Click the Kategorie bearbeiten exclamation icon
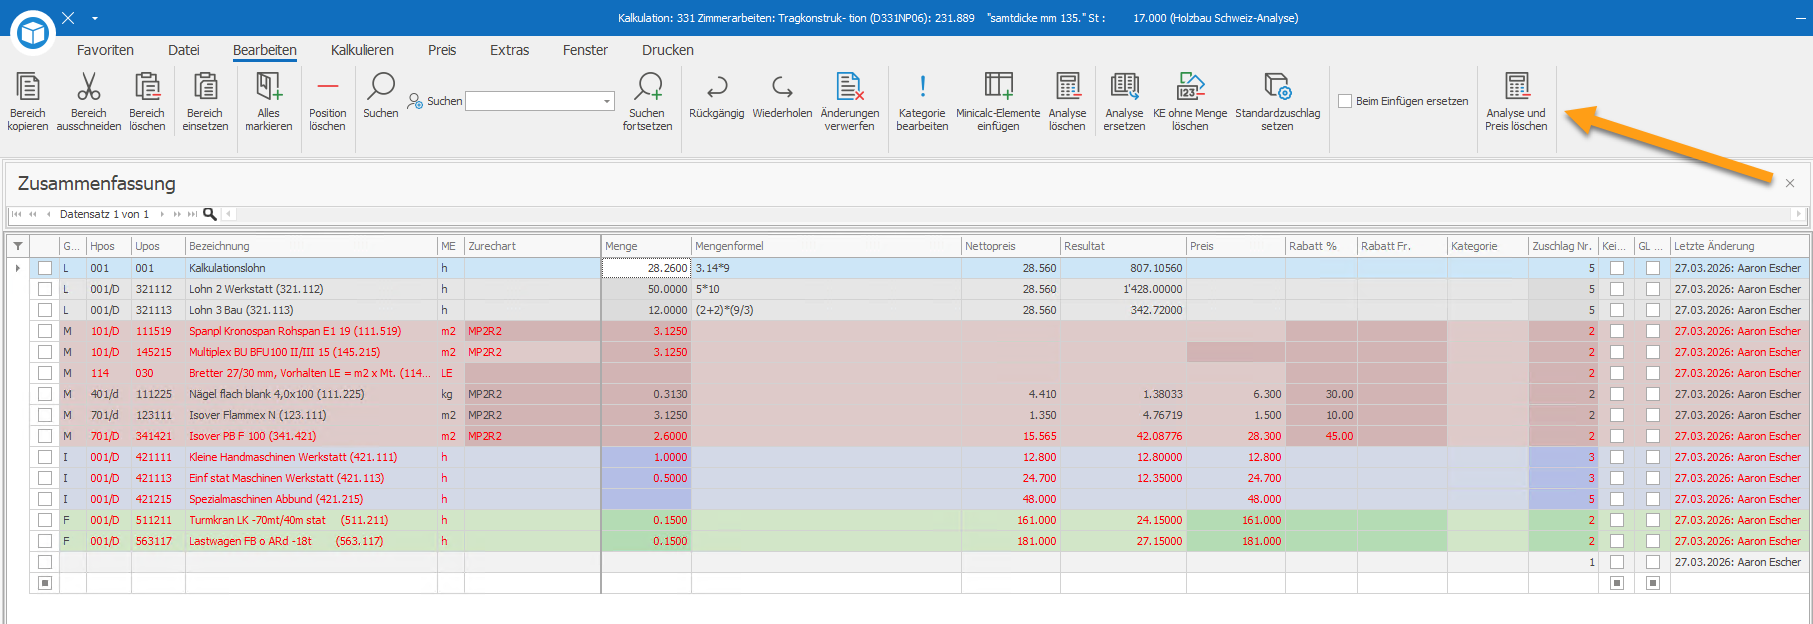This screenshot has height=624, width=1813. [x=922, y=87]
